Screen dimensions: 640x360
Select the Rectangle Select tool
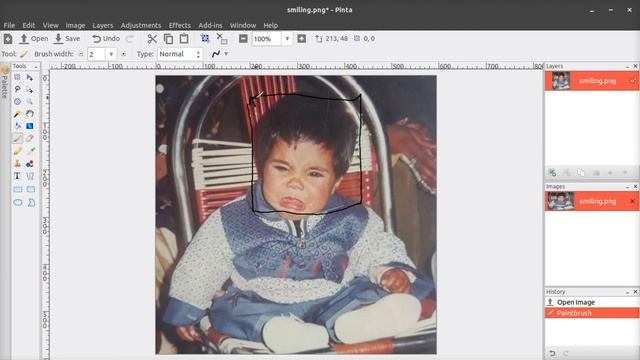17,77
